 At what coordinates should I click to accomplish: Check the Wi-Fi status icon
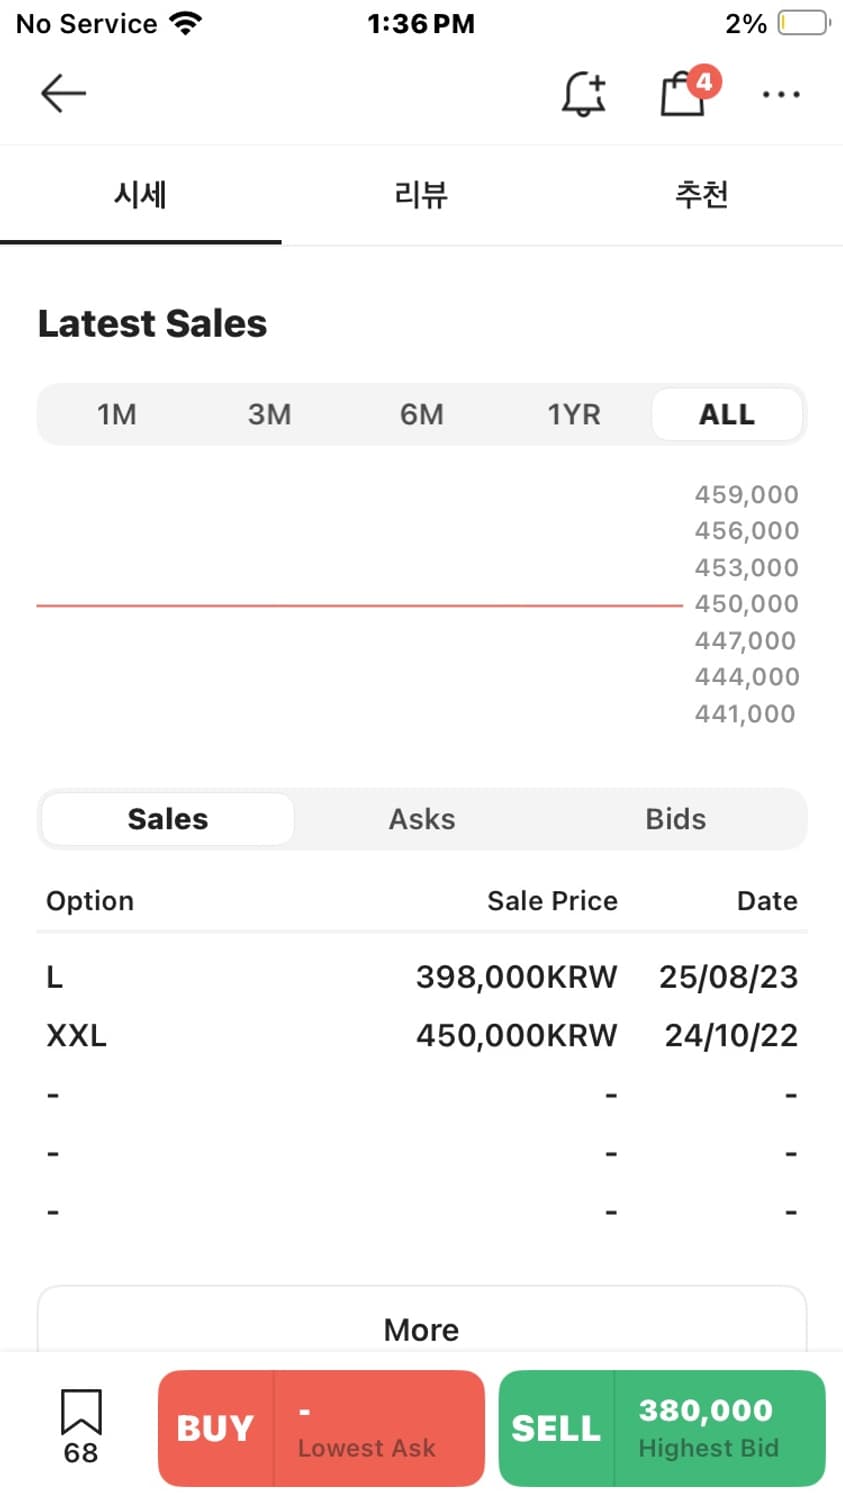click(186, 23)
